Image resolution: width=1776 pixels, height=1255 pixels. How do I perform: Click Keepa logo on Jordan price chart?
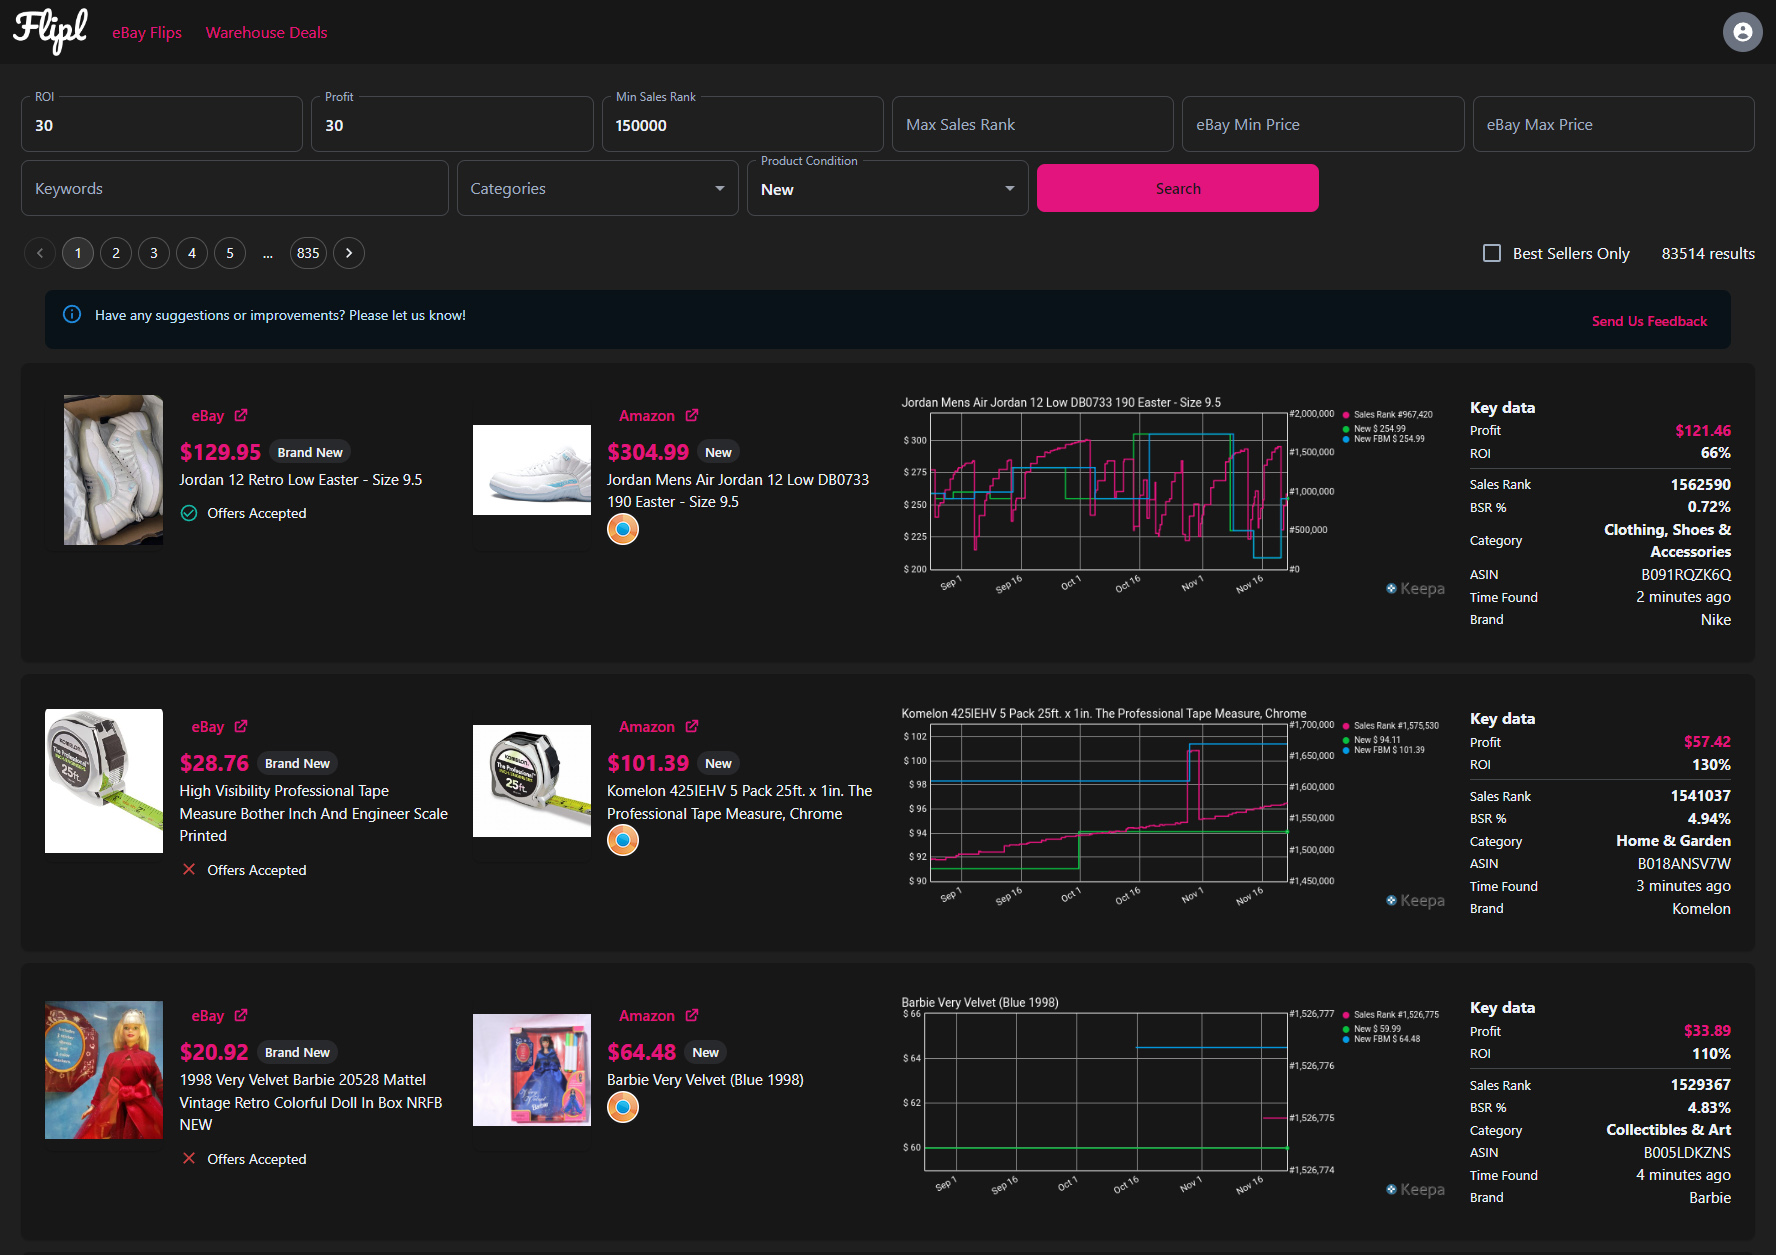[x=1415, y=589]
